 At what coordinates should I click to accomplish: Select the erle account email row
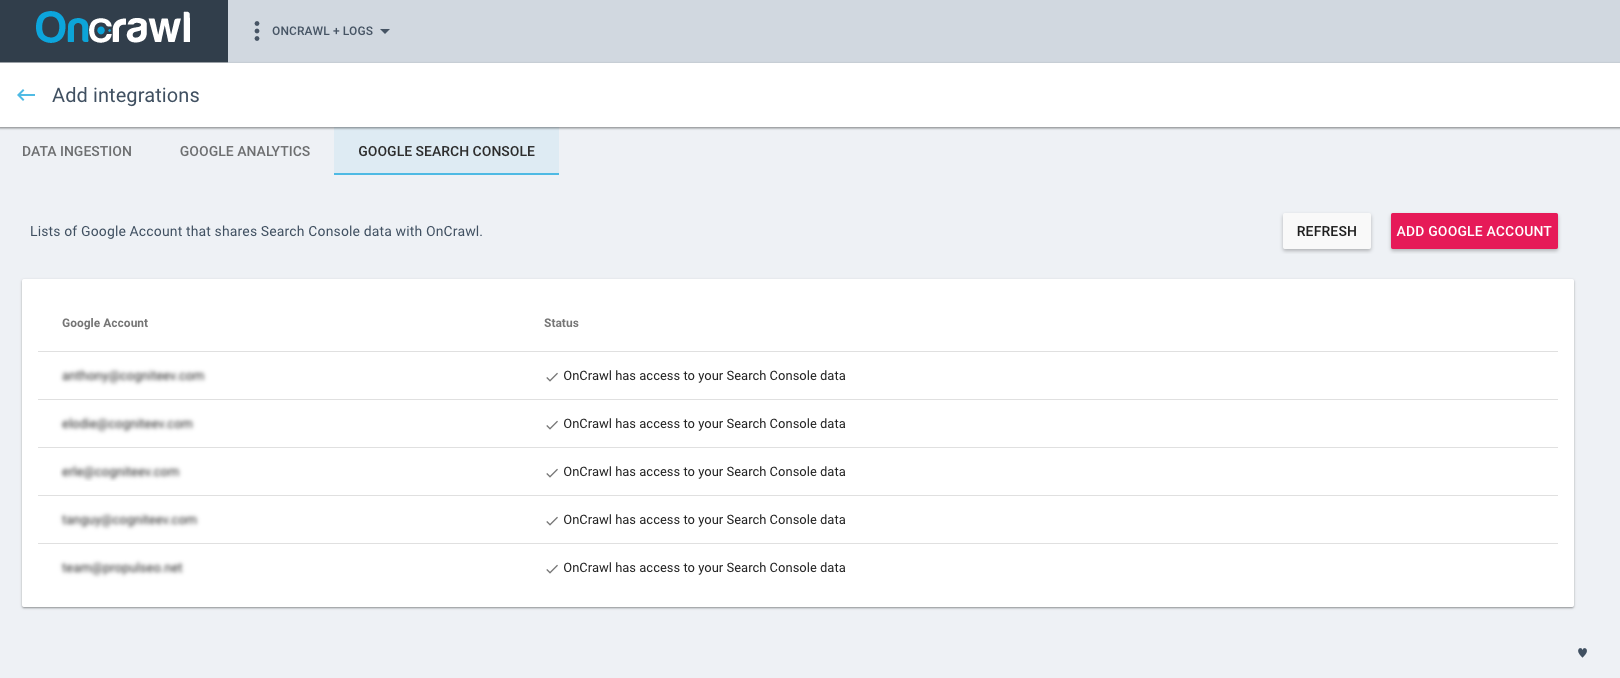[x=798, y=472]
